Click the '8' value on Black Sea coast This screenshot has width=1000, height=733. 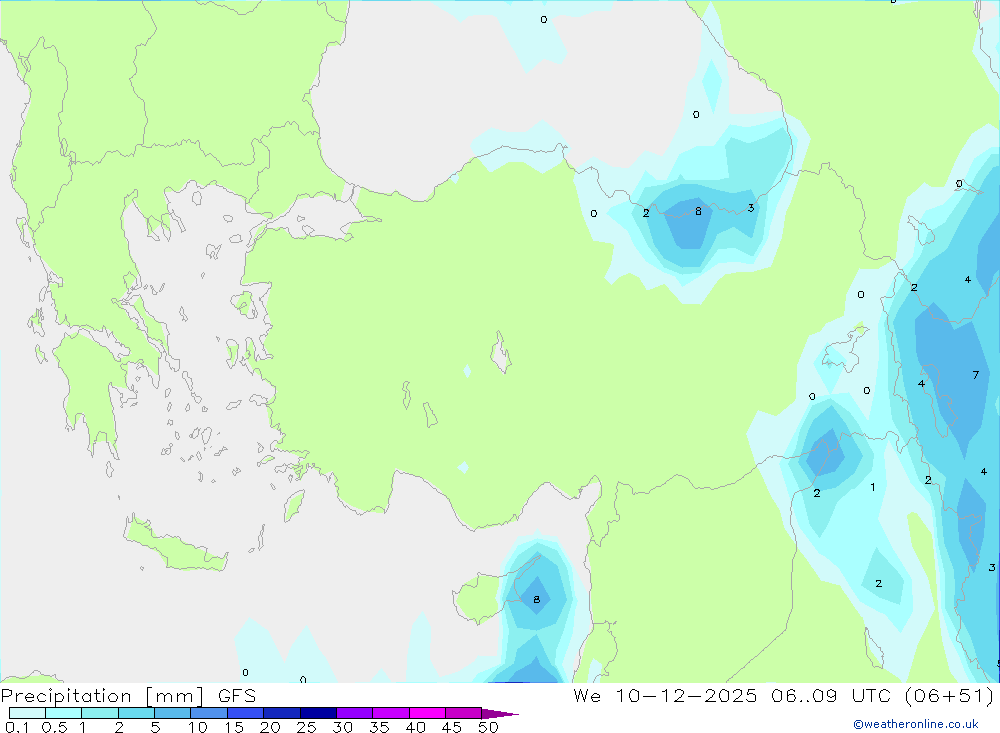[x=698, y=211]
